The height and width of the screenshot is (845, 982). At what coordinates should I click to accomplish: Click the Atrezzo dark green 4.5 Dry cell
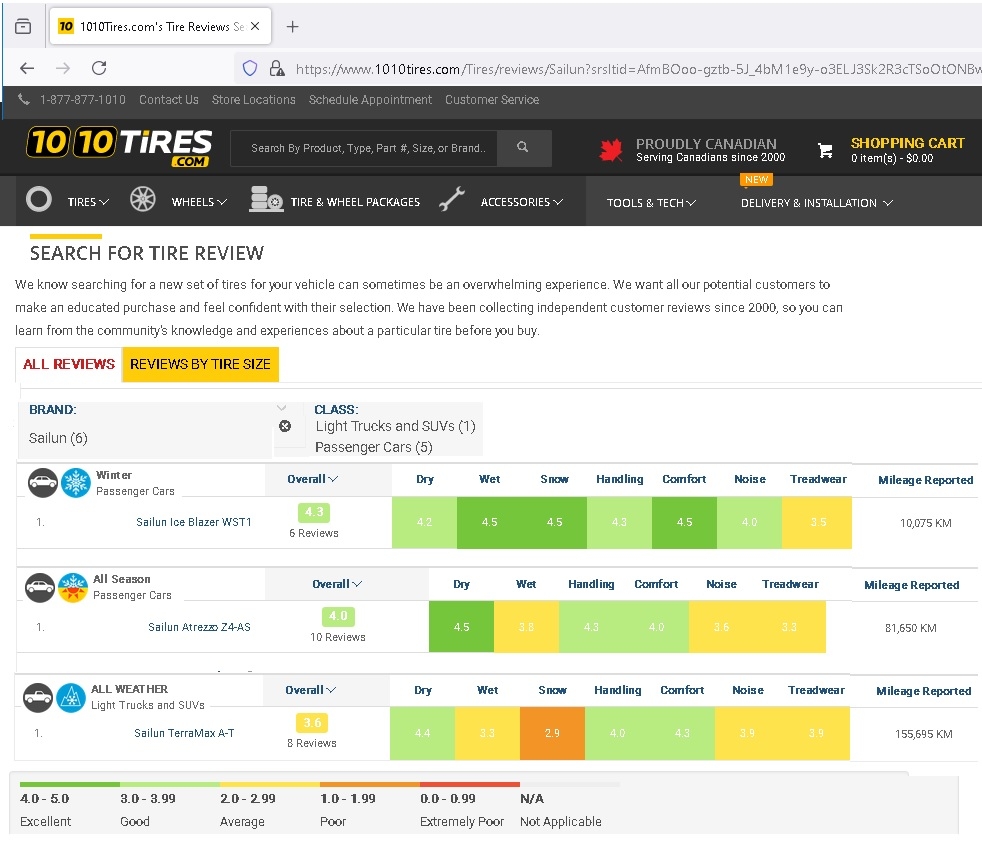[462, 627]
